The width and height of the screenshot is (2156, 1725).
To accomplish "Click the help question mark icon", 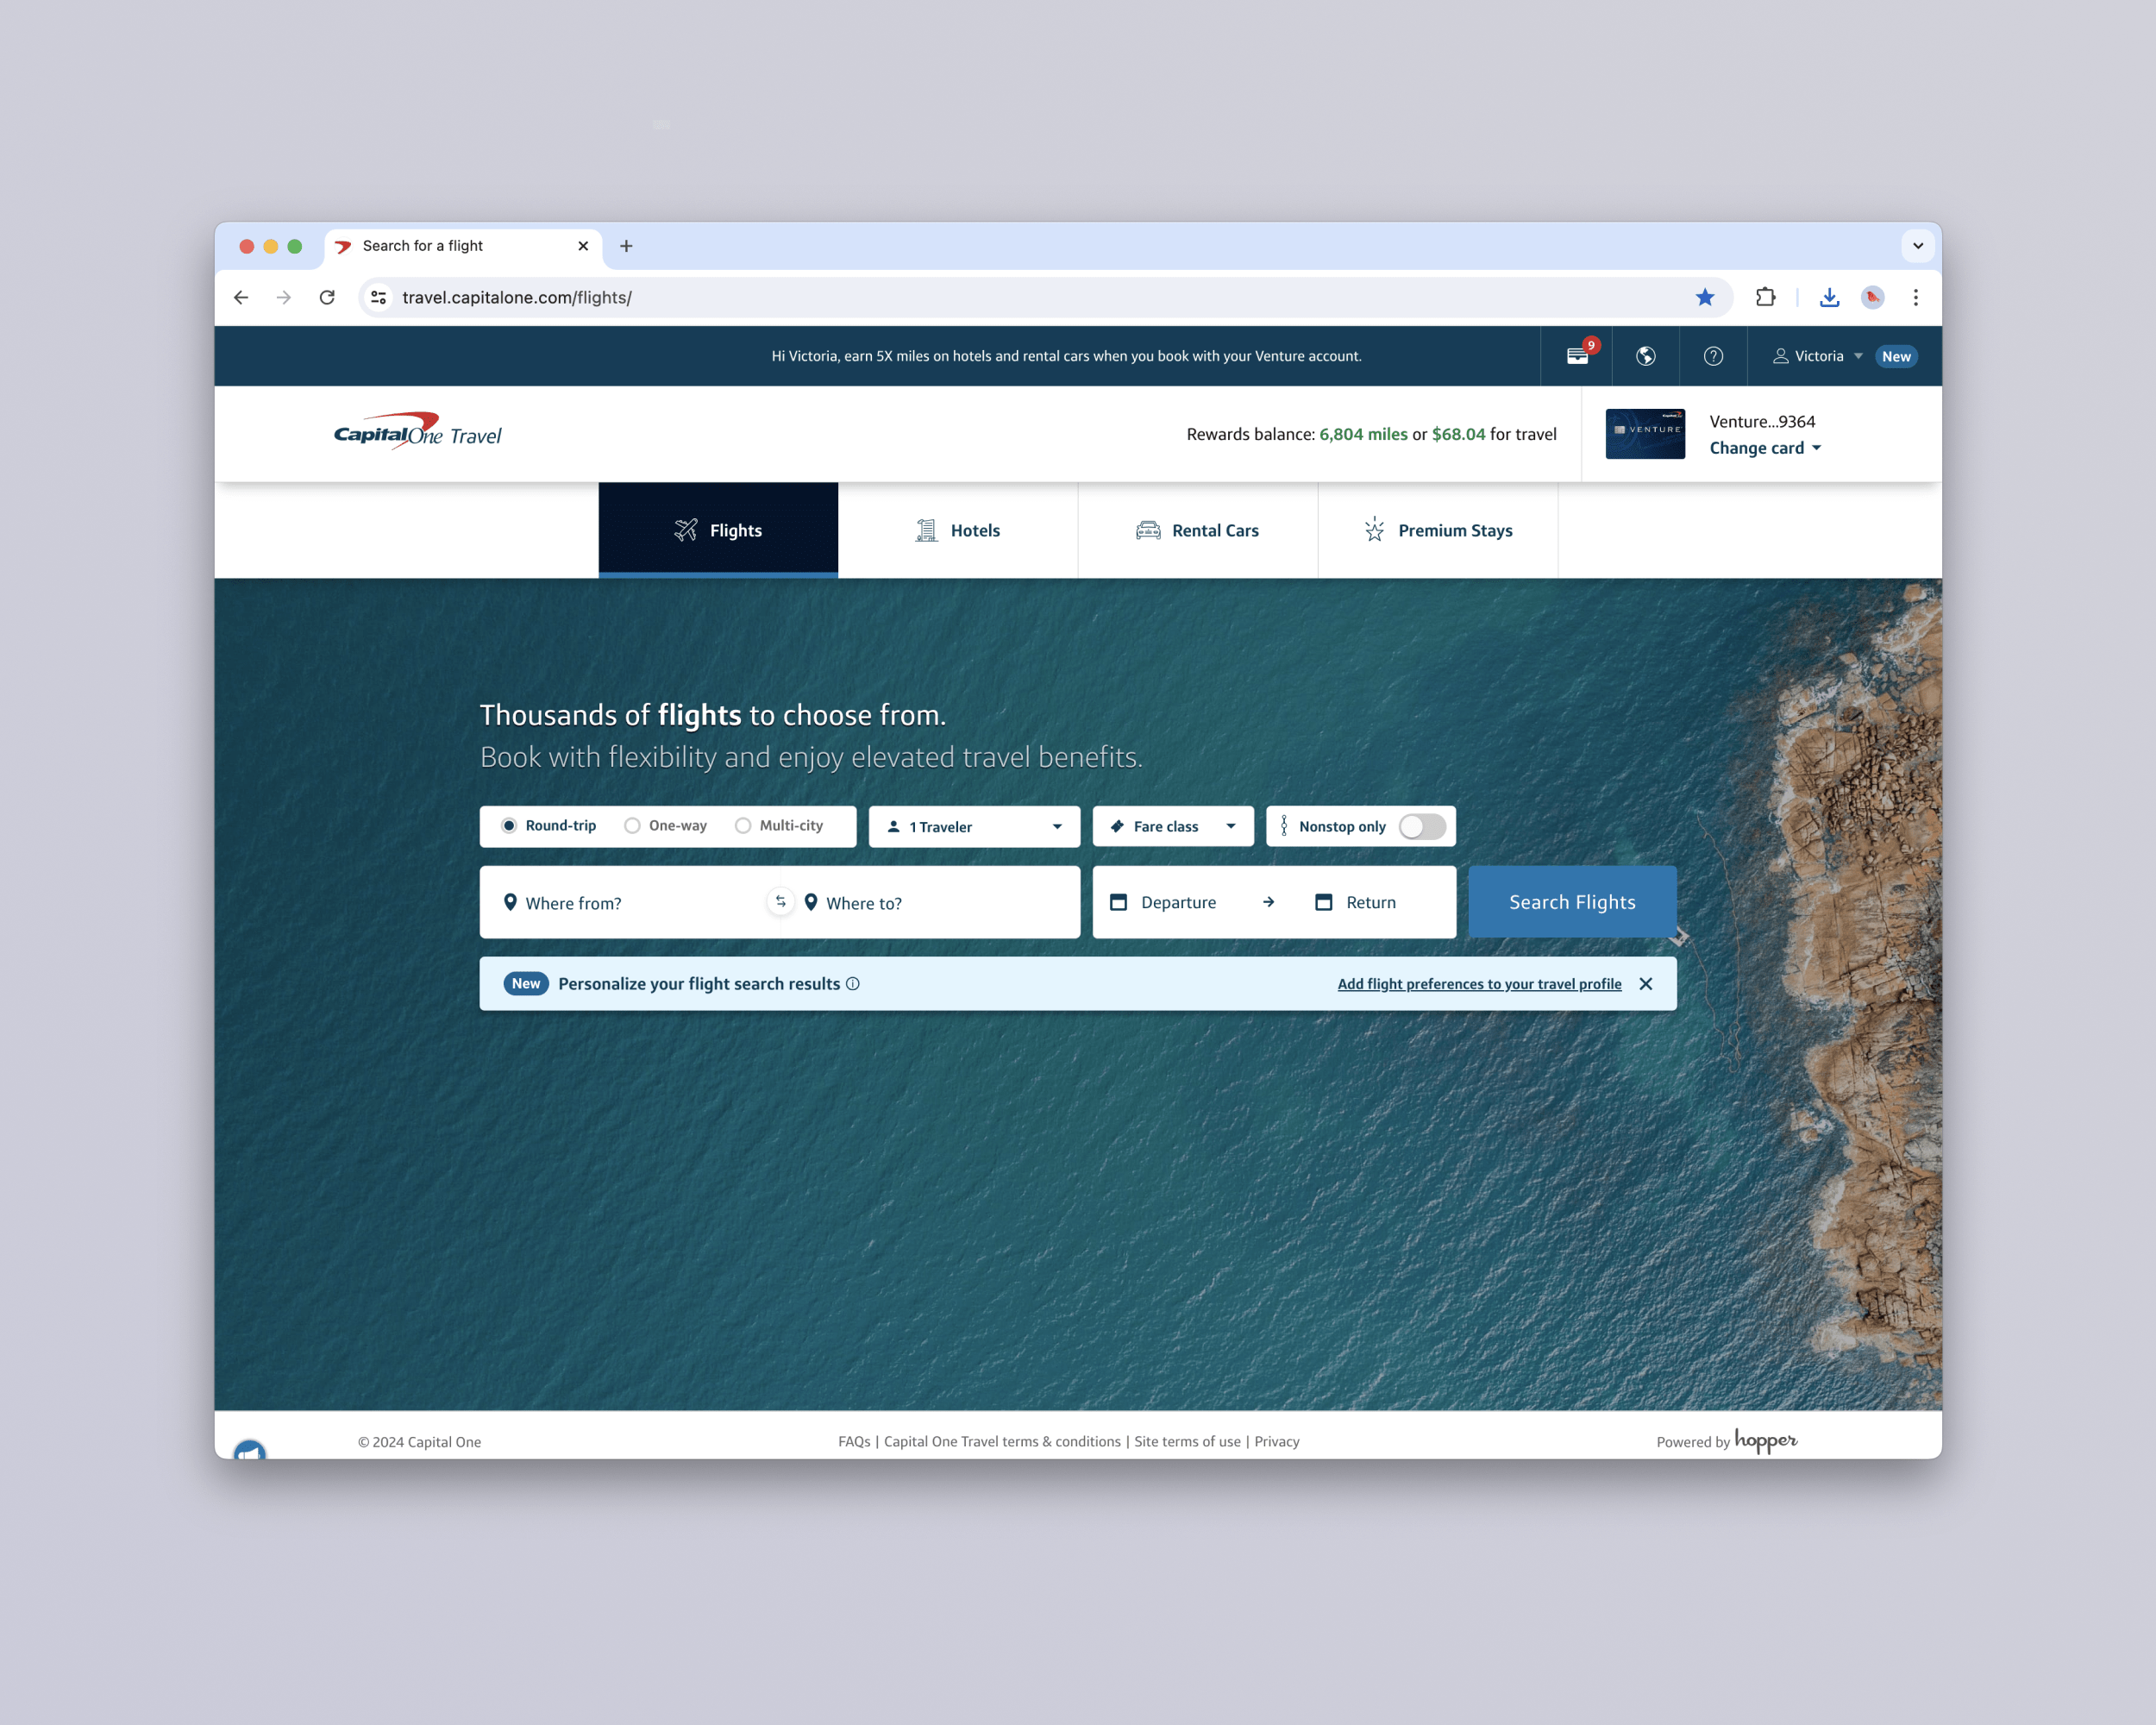I will (1713, 356).
